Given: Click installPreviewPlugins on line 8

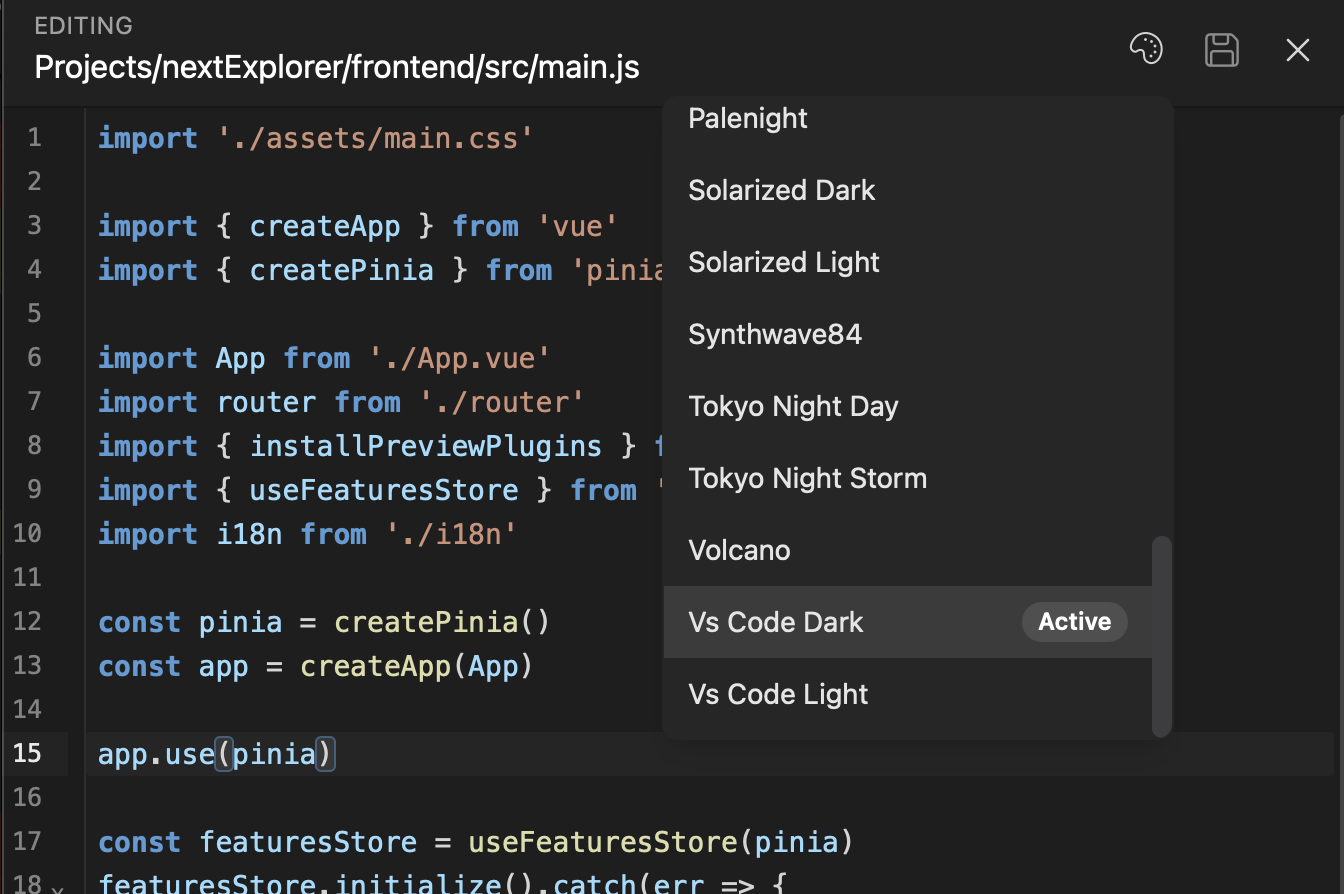Looking at the screenshot, I should [426, 446].
